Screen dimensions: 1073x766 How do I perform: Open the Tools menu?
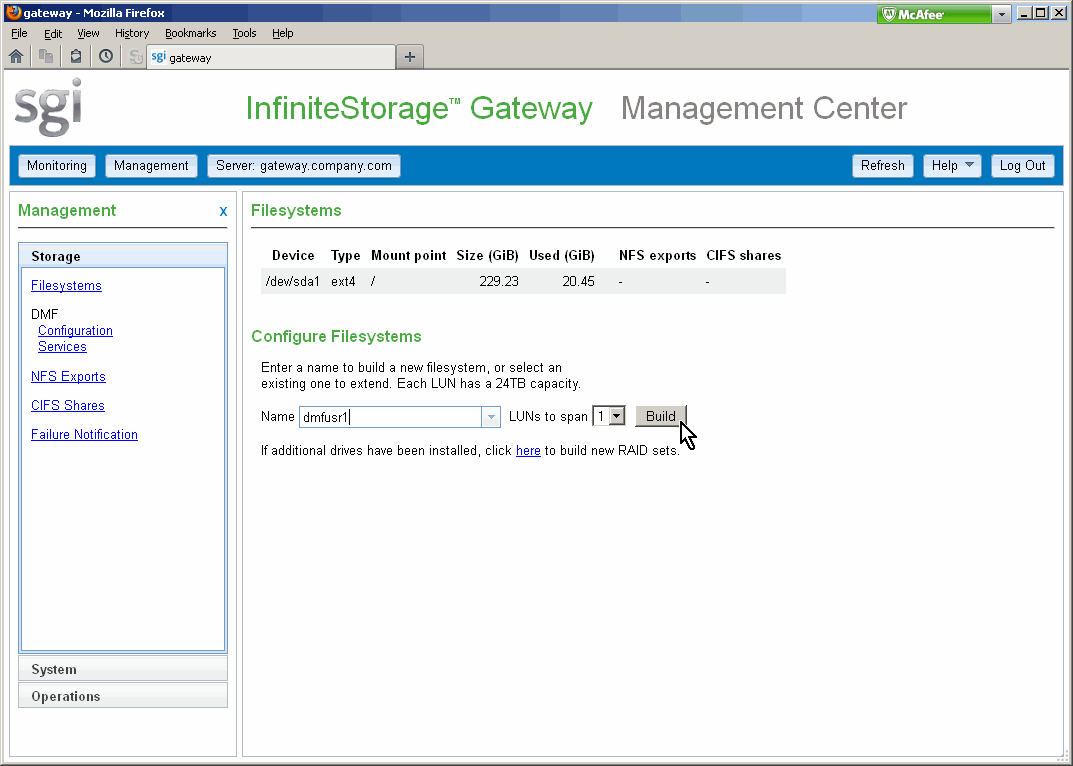pyautogui.click(x=244, y=33)
